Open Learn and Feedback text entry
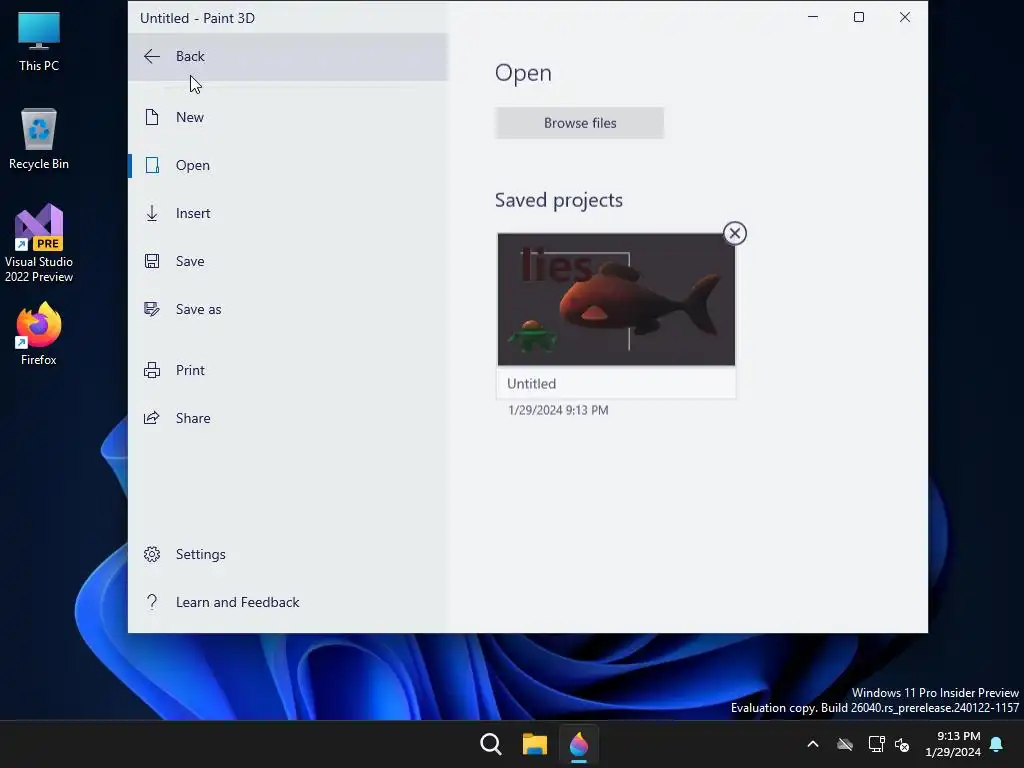Screen dimensions: 1024x768 coord(238,601)
